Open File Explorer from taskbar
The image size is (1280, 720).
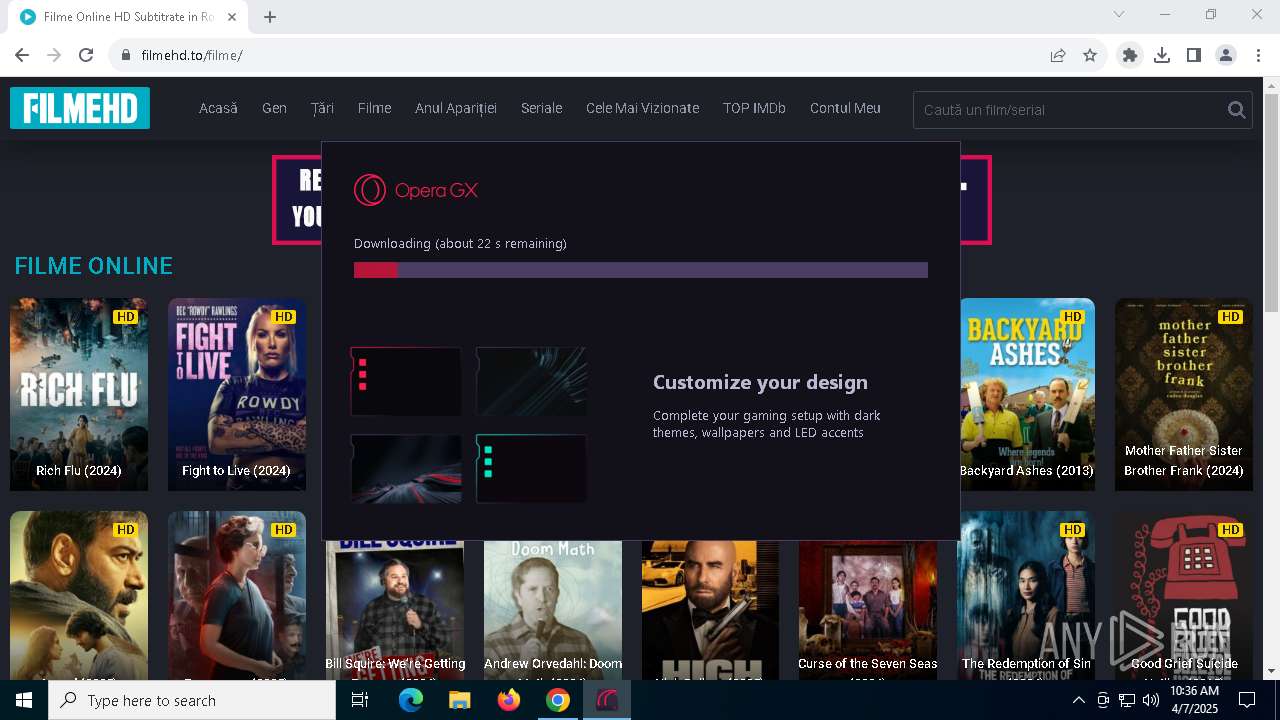(x=460, y=700)
